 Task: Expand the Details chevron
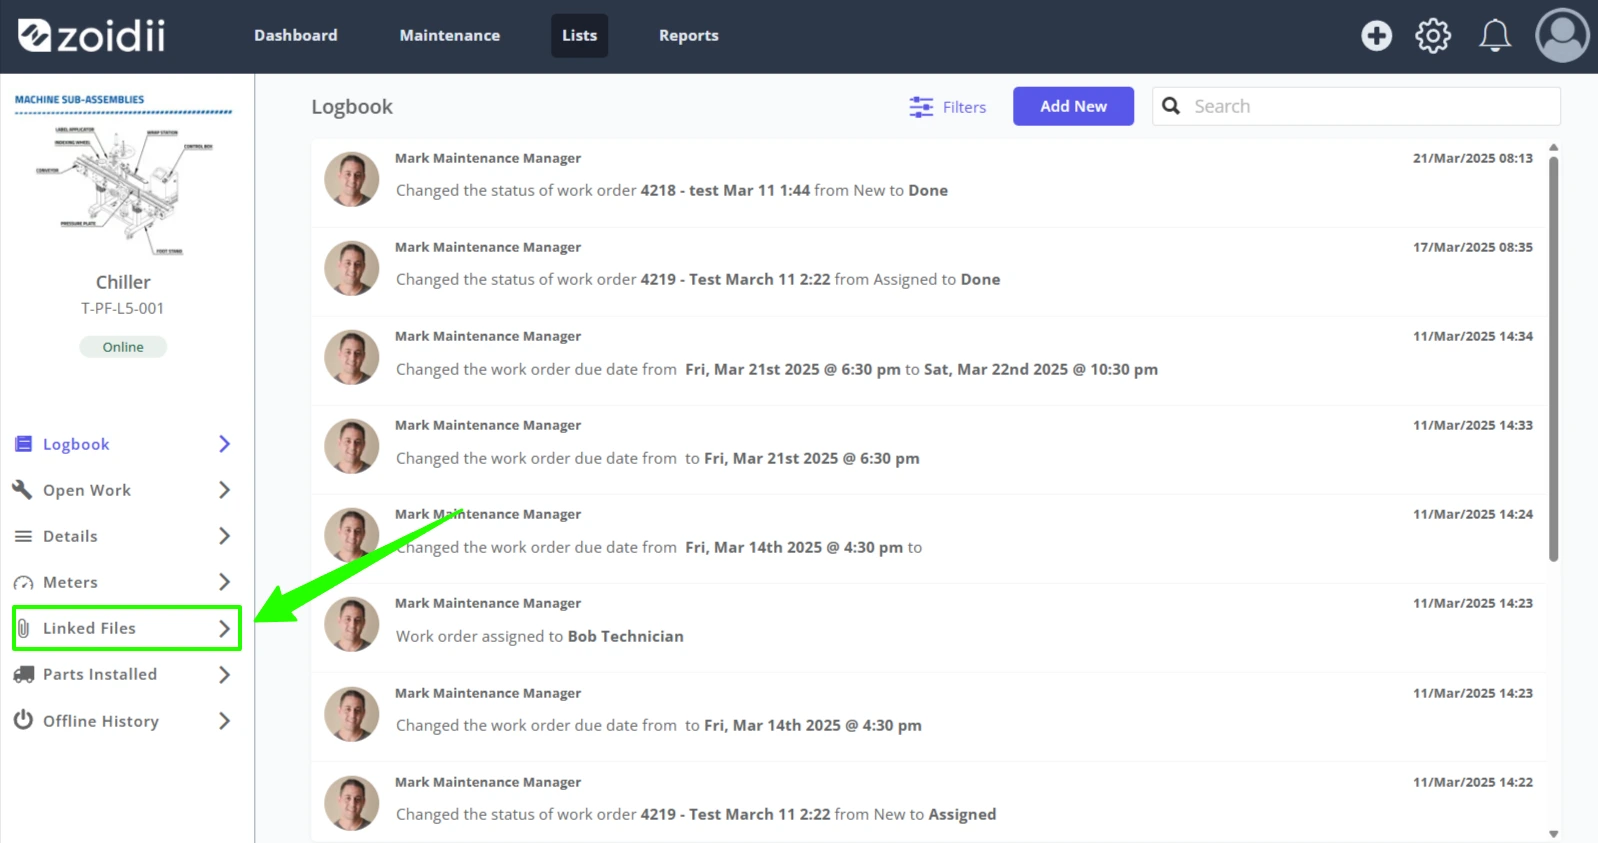click(x=224, y=536)
